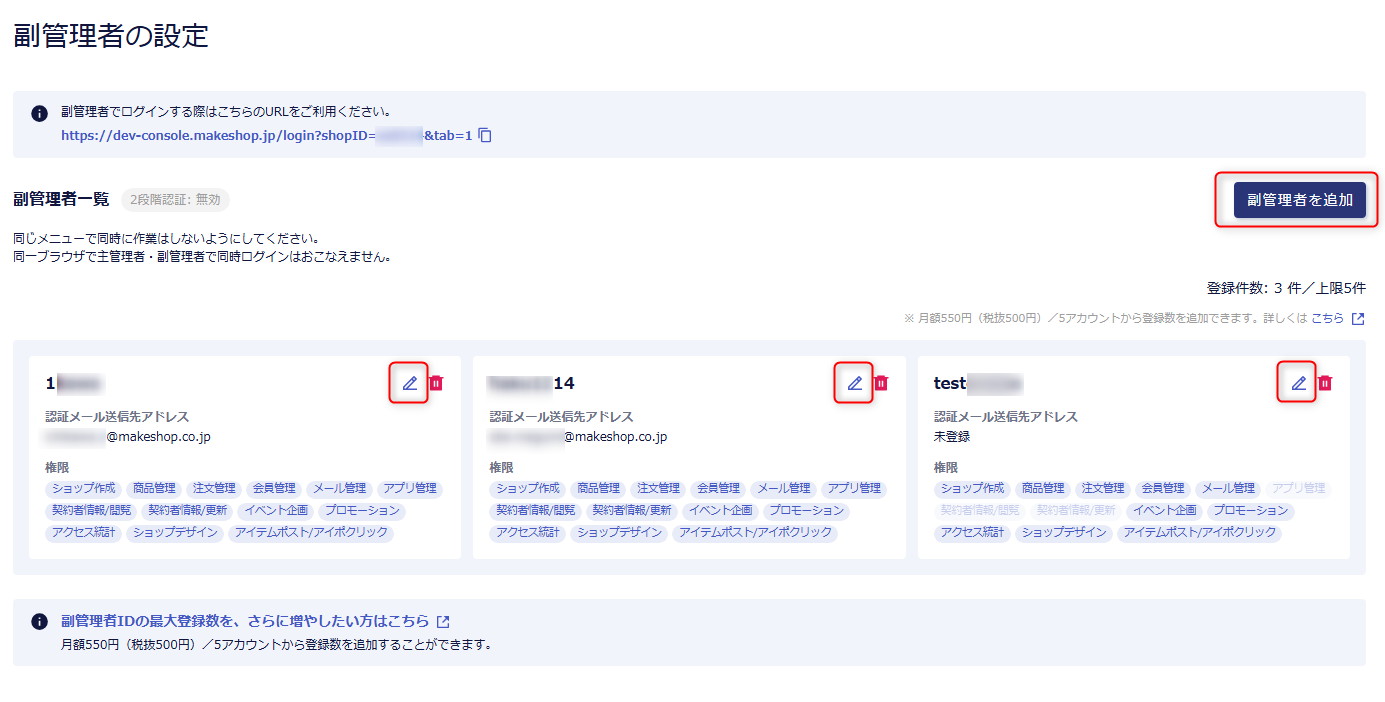Click the info icon in the bottom banner
The width and height of the screenshot is (1385, 702).
[x=39, y=621]
